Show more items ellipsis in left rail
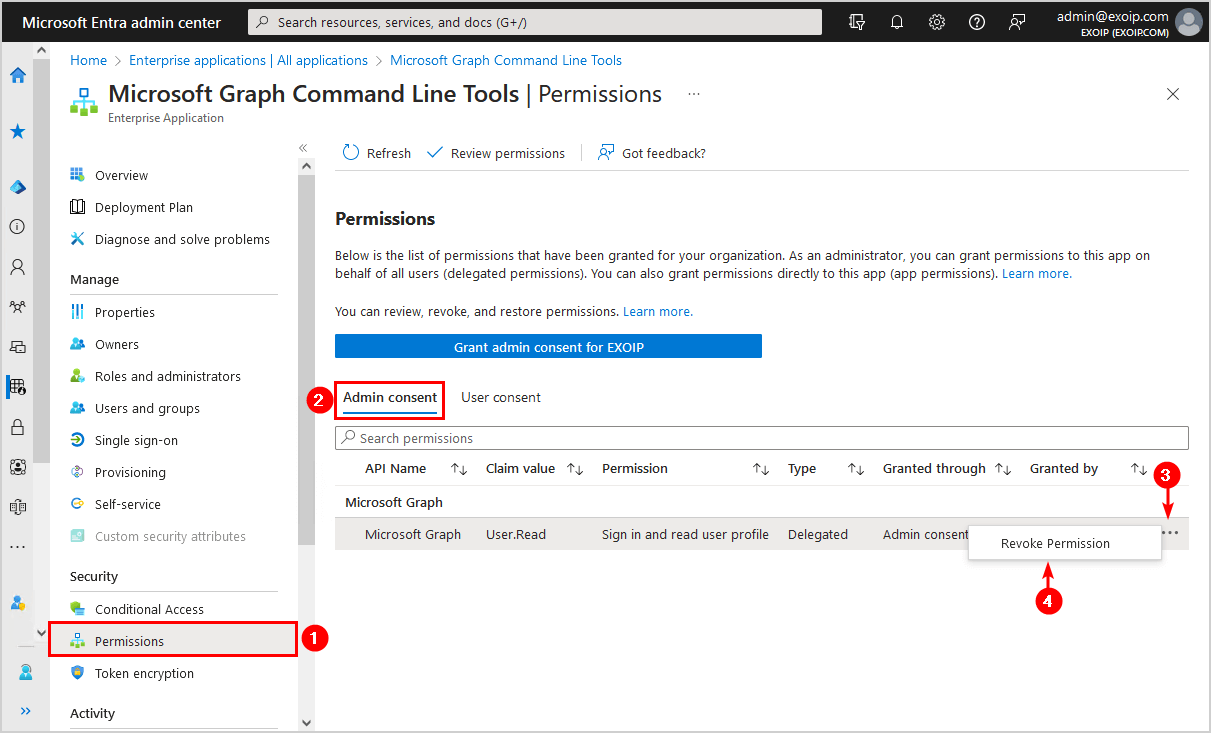Image resolution: width=1211 pixels, height=733 pixels. coord(17,547)
